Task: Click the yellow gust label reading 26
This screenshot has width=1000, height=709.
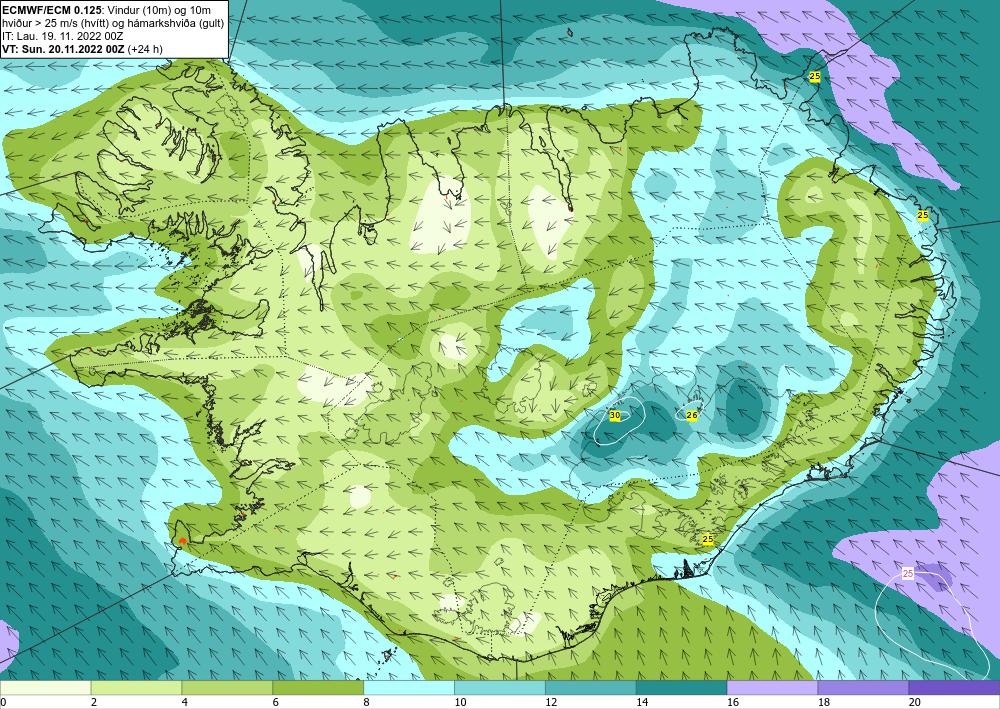Action: (x=692, y=415)
